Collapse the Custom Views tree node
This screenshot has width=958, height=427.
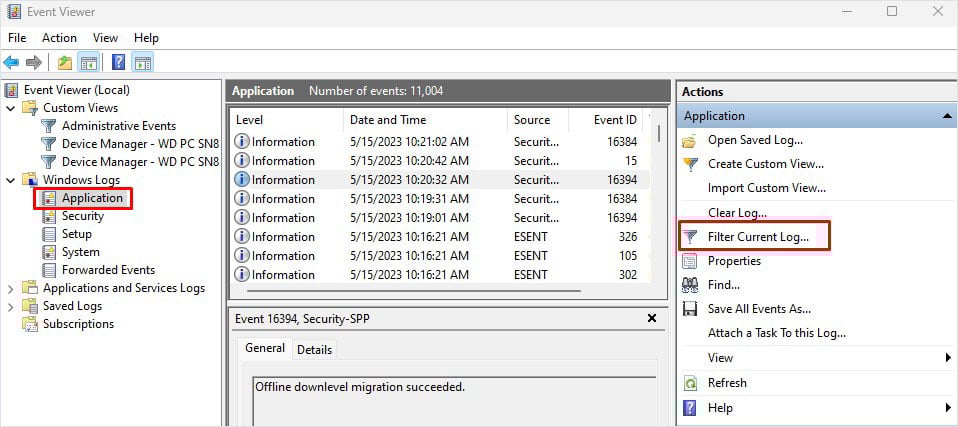[11, 108]
